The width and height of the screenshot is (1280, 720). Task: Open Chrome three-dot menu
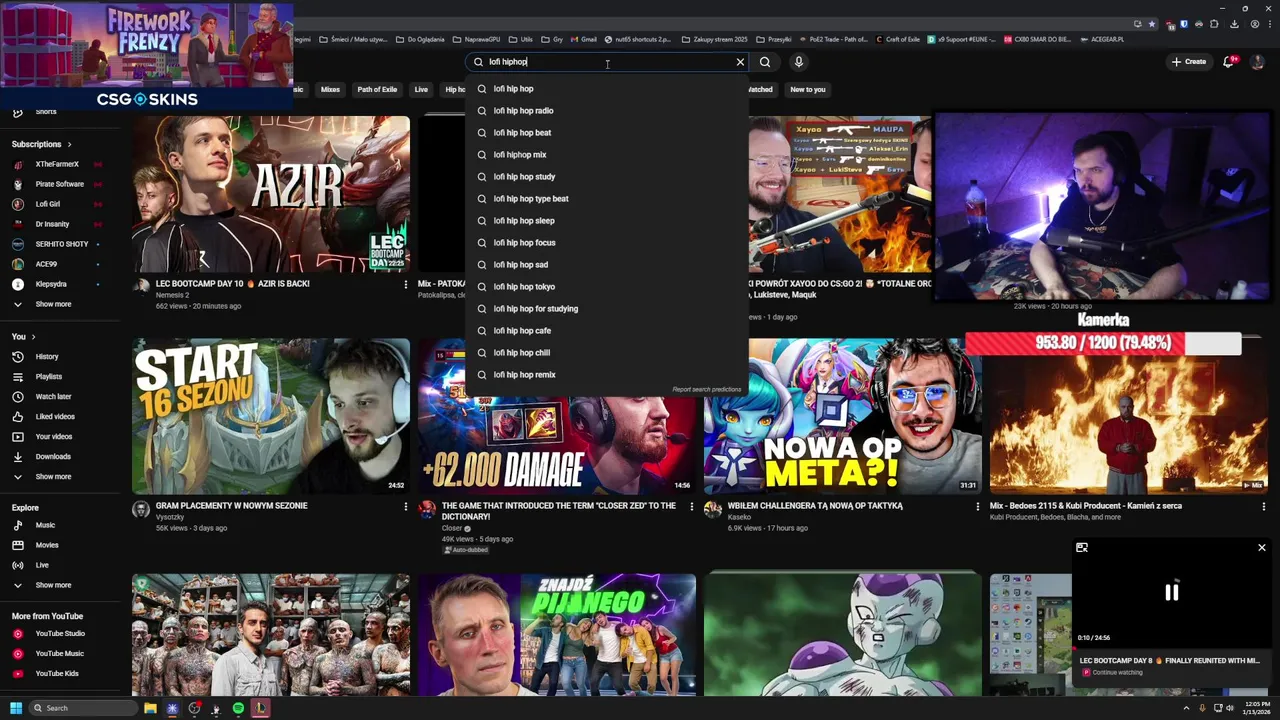pos(1268,24)
